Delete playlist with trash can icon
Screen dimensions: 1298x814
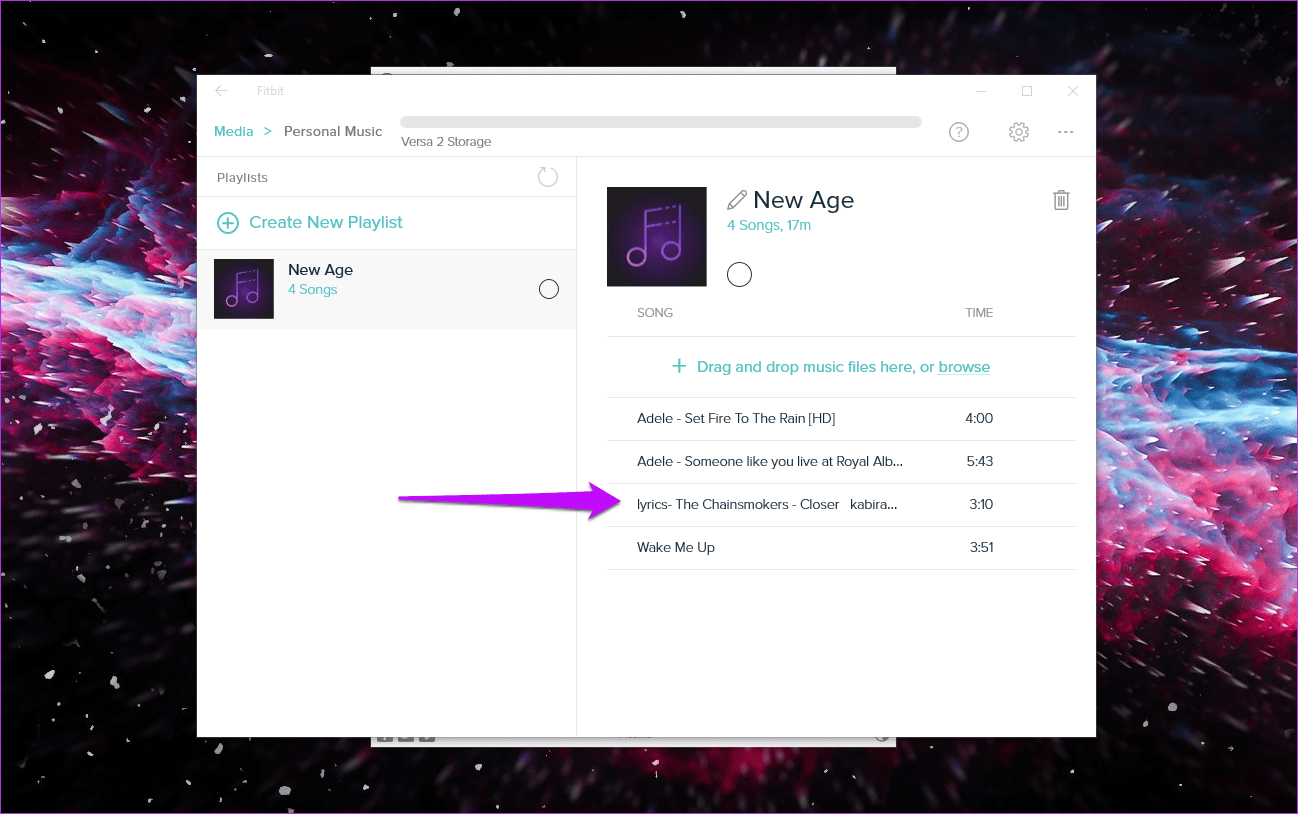1062,200
